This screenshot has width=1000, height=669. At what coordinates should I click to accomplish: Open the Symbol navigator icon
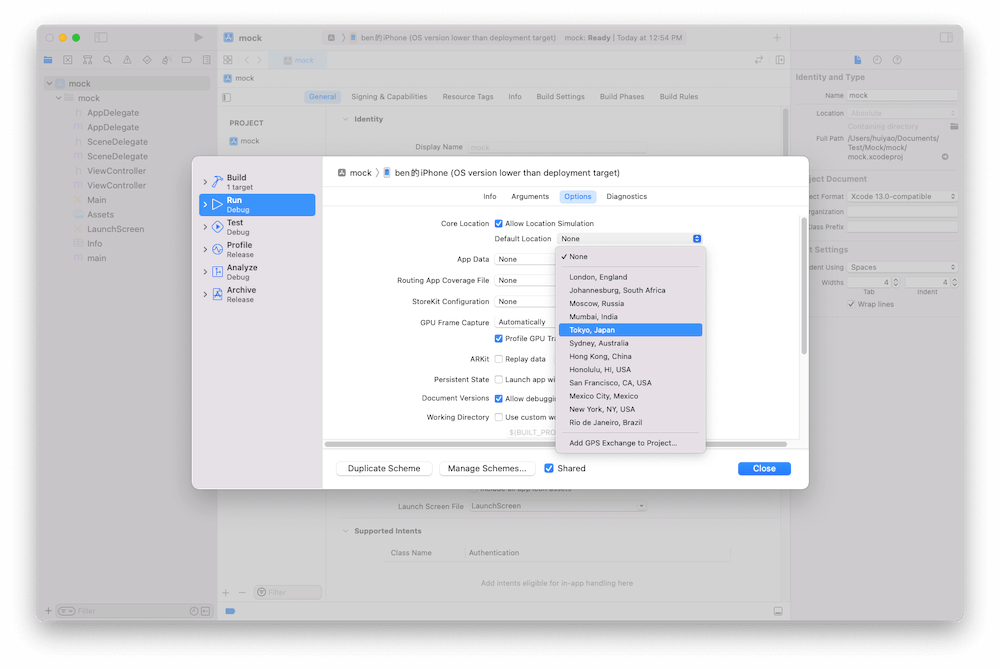click(87, 60)
